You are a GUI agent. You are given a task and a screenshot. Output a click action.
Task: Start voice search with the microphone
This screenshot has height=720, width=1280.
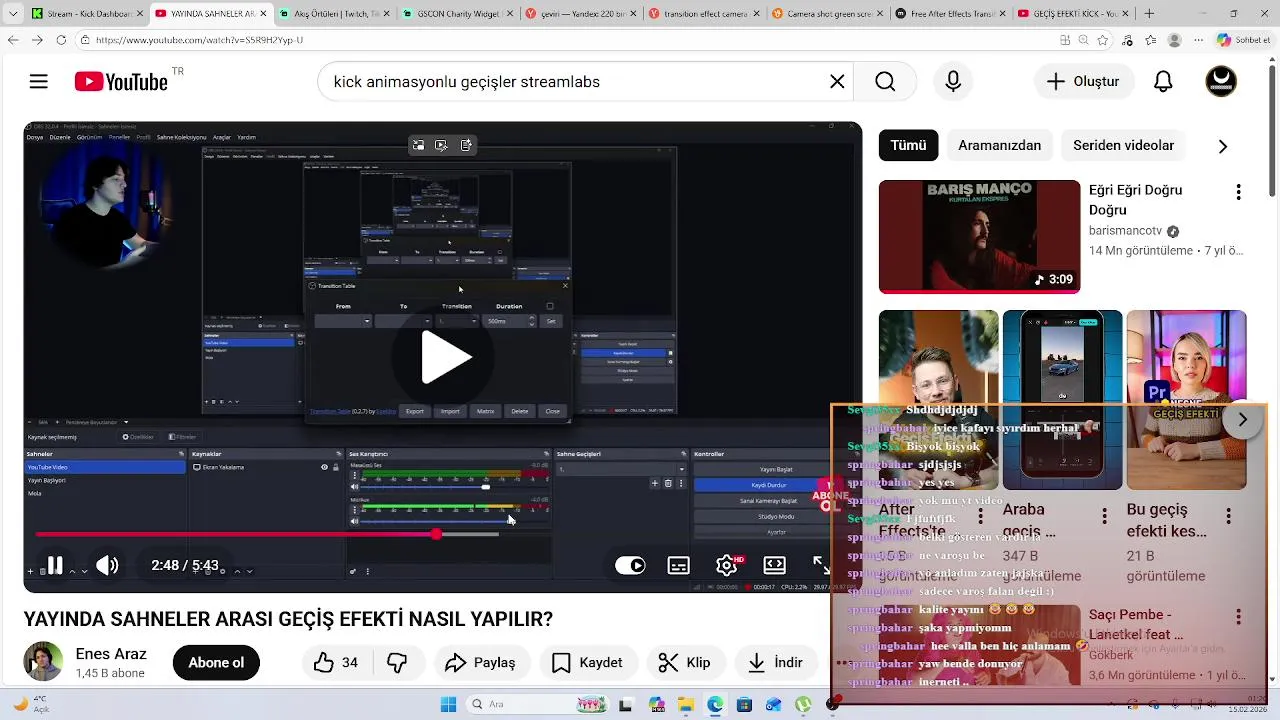(x=953, y=82)
